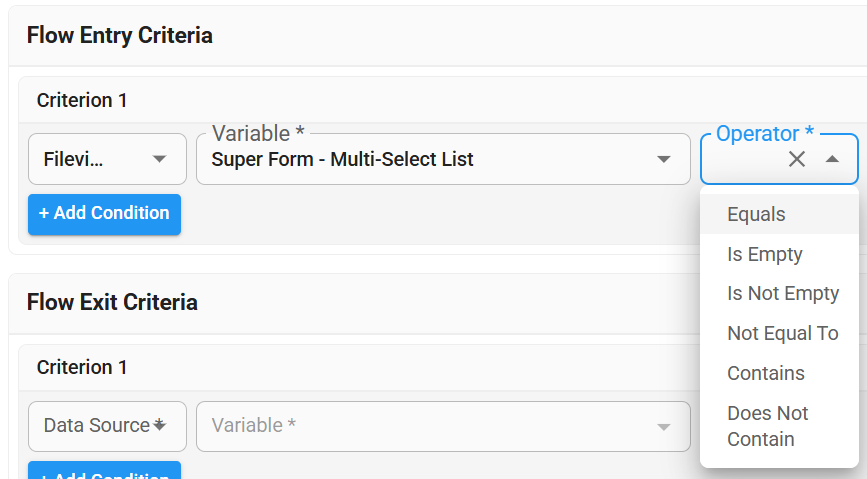Select Not Equal To in the operator list

click(x=782, y=333)
